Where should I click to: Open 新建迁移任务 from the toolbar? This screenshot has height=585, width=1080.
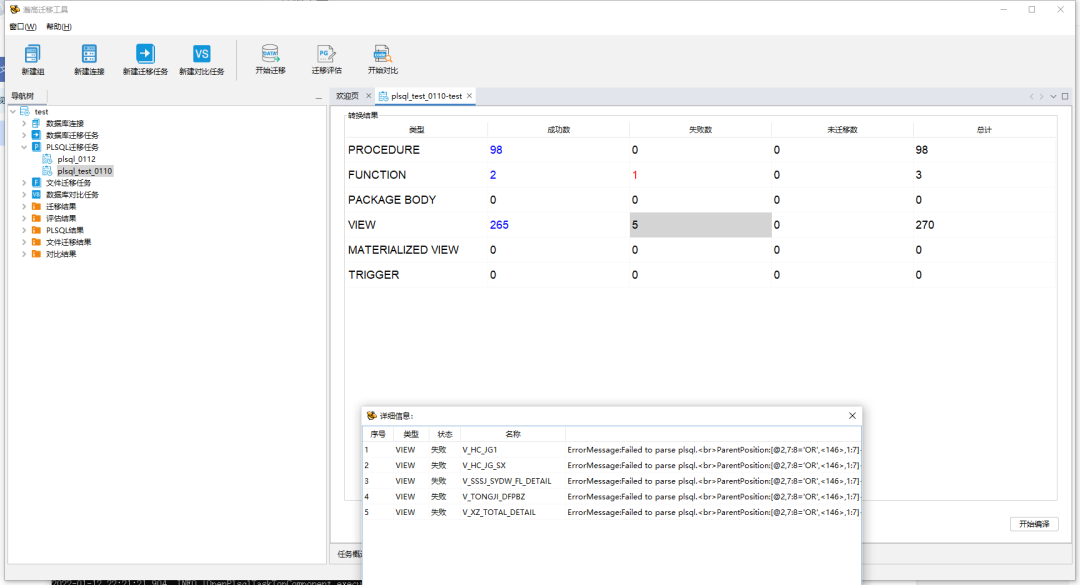click(x=145, y=55)
